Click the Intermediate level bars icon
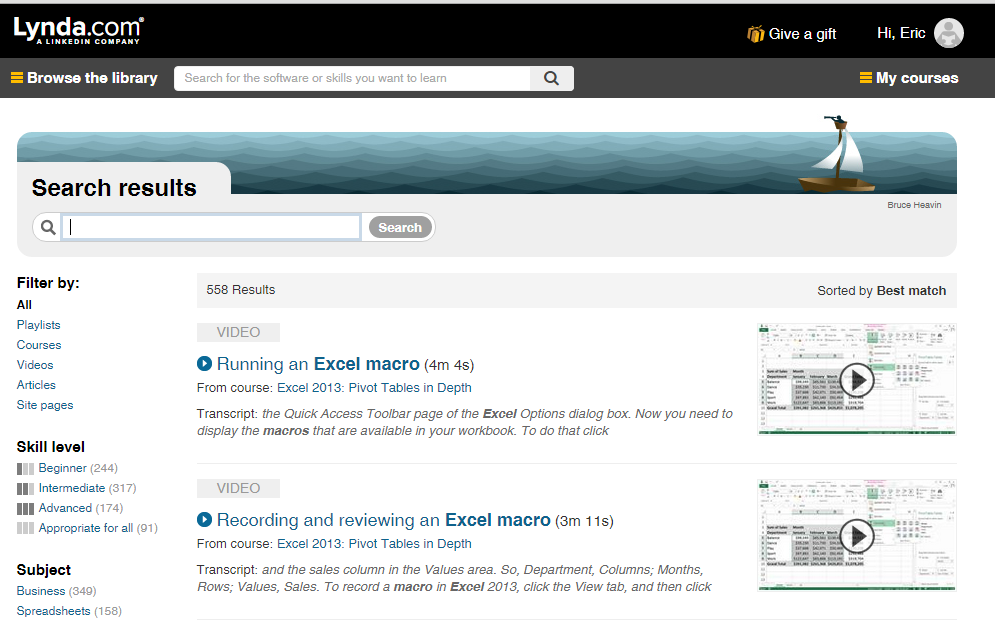Image resolution: width=995 pixels, height=622 pixels. pos(25,489)
